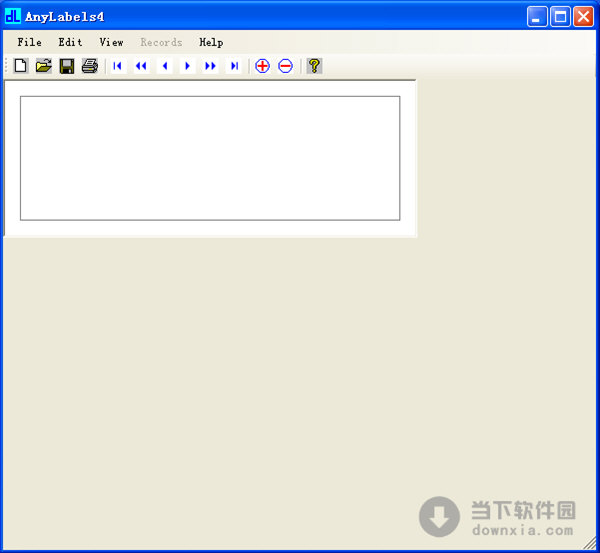Jump to the first record
This screenshot has height=553, width=600.
[118, 66]
